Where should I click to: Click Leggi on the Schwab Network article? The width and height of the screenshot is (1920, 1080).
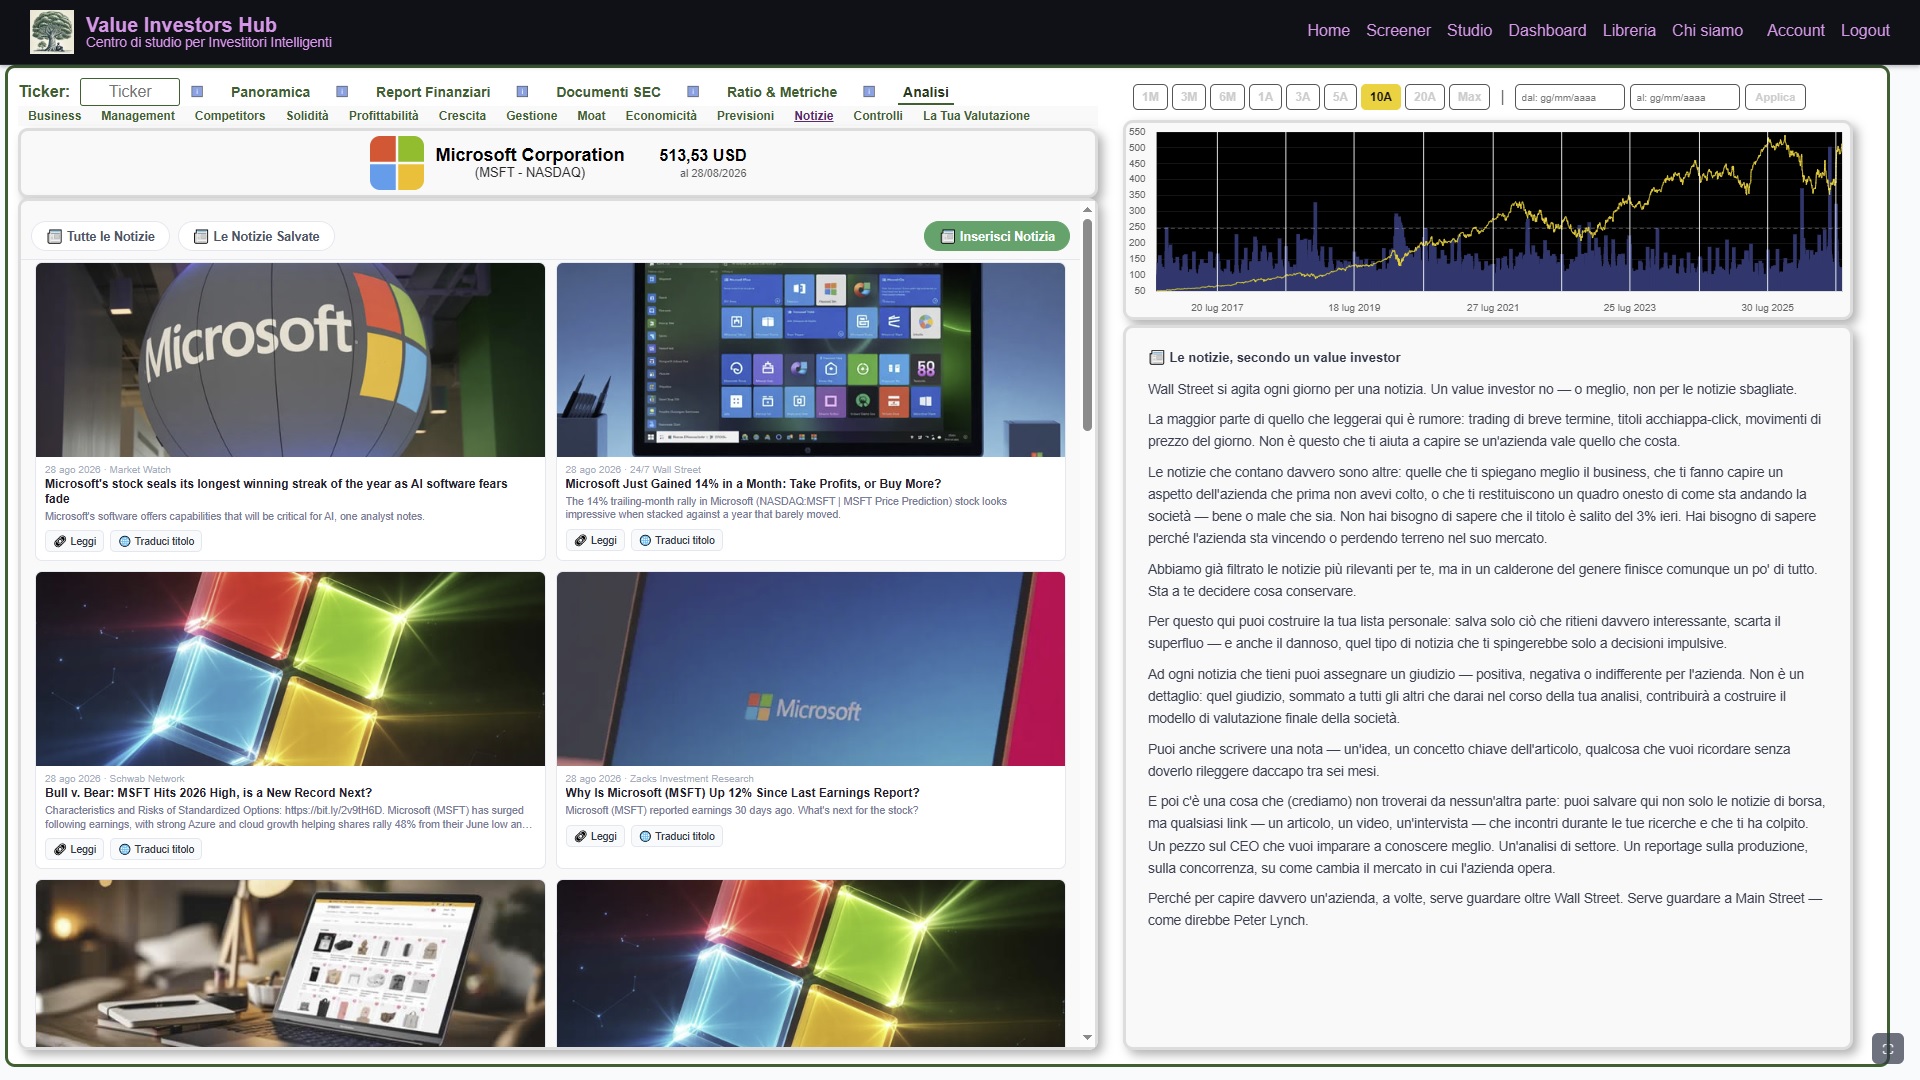click(75, 849)
